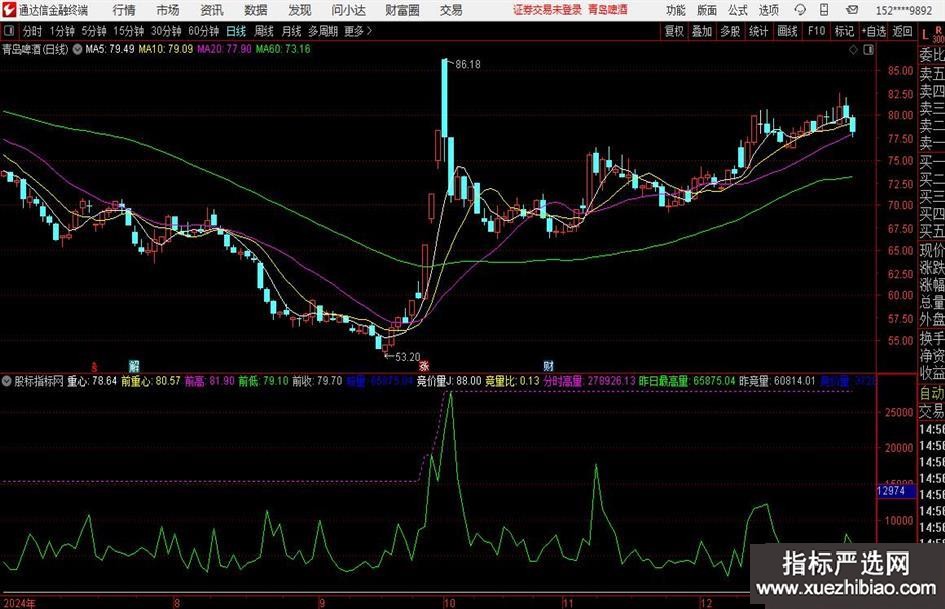
Task: Click the 竞量比: 0.13 value
Action: tap(512, 381)
